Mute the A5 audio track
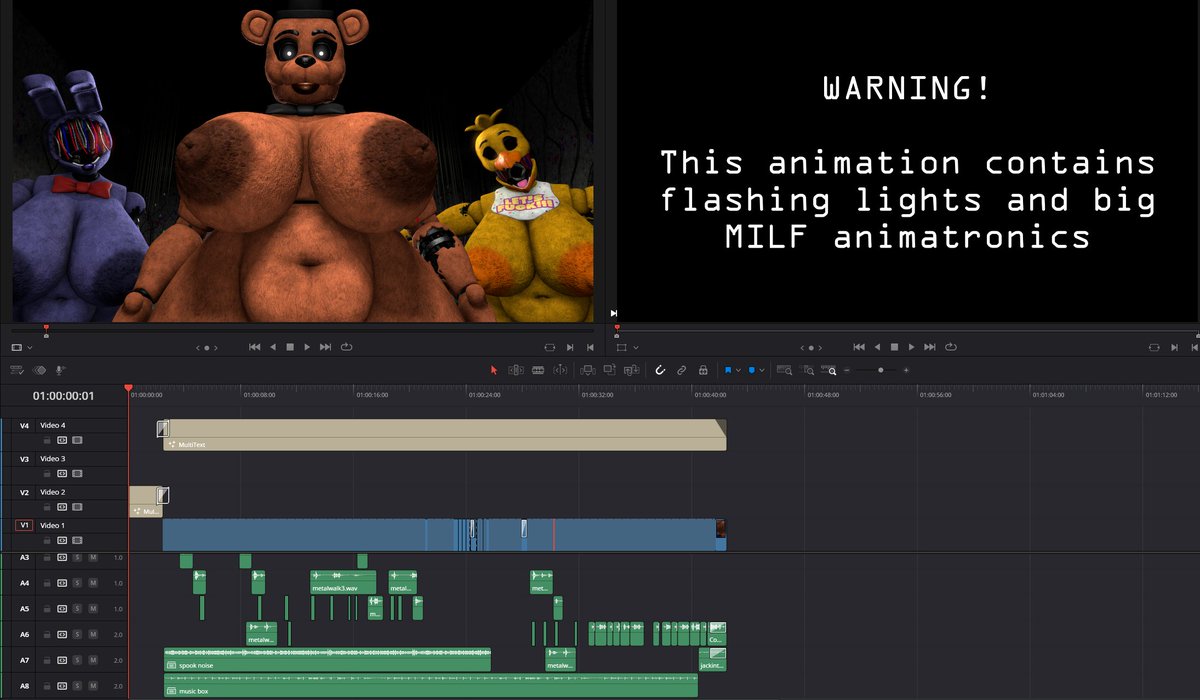The height and width of the screenshot is (700, 1200). [x=93, y=609]
